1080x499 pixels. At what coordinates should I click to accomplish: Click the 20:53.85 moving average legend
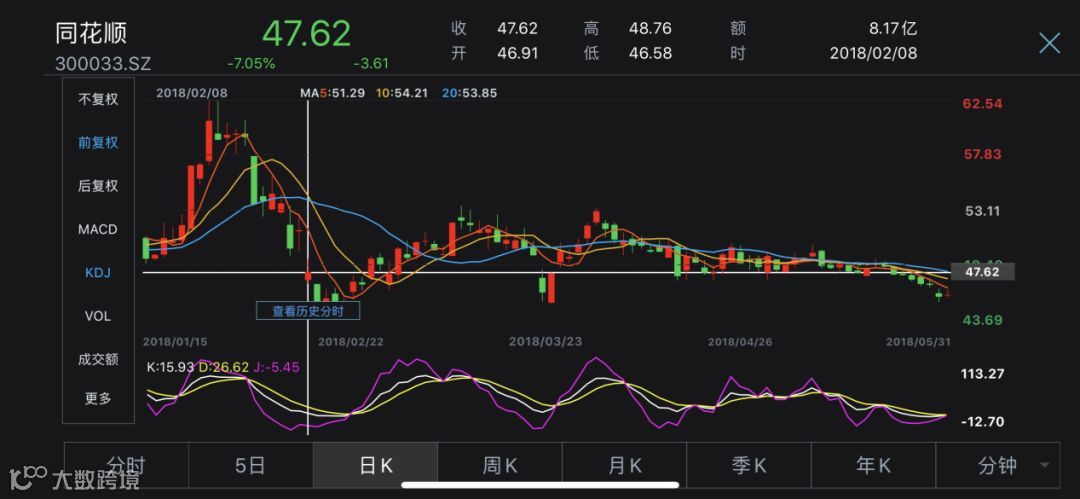[469, 93]
